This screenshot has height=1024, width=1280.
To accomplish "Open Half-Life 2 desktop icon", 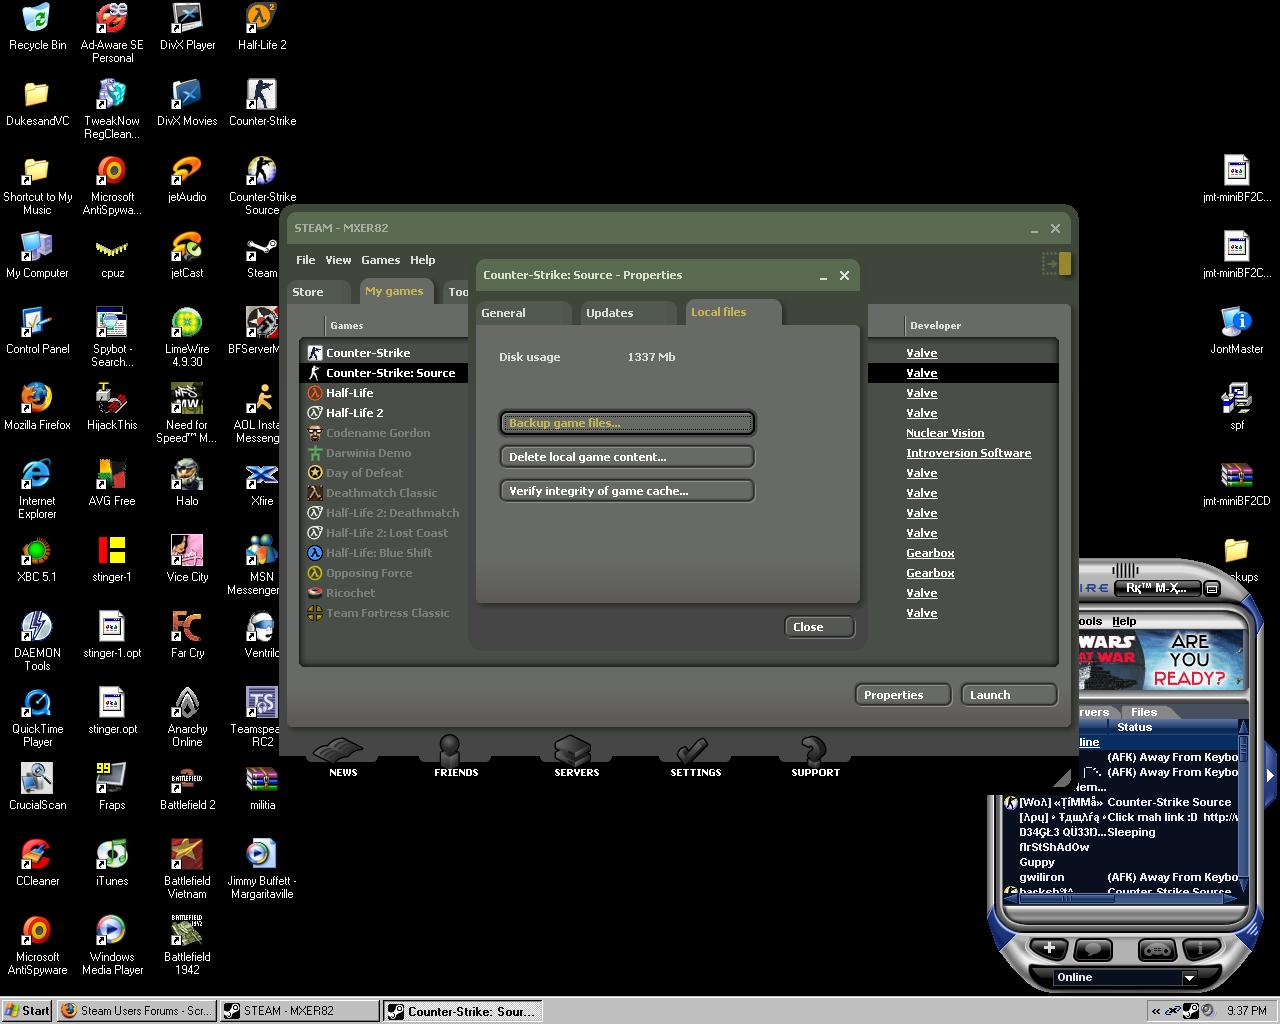I will pyautogui.click(x=262, y=27).
